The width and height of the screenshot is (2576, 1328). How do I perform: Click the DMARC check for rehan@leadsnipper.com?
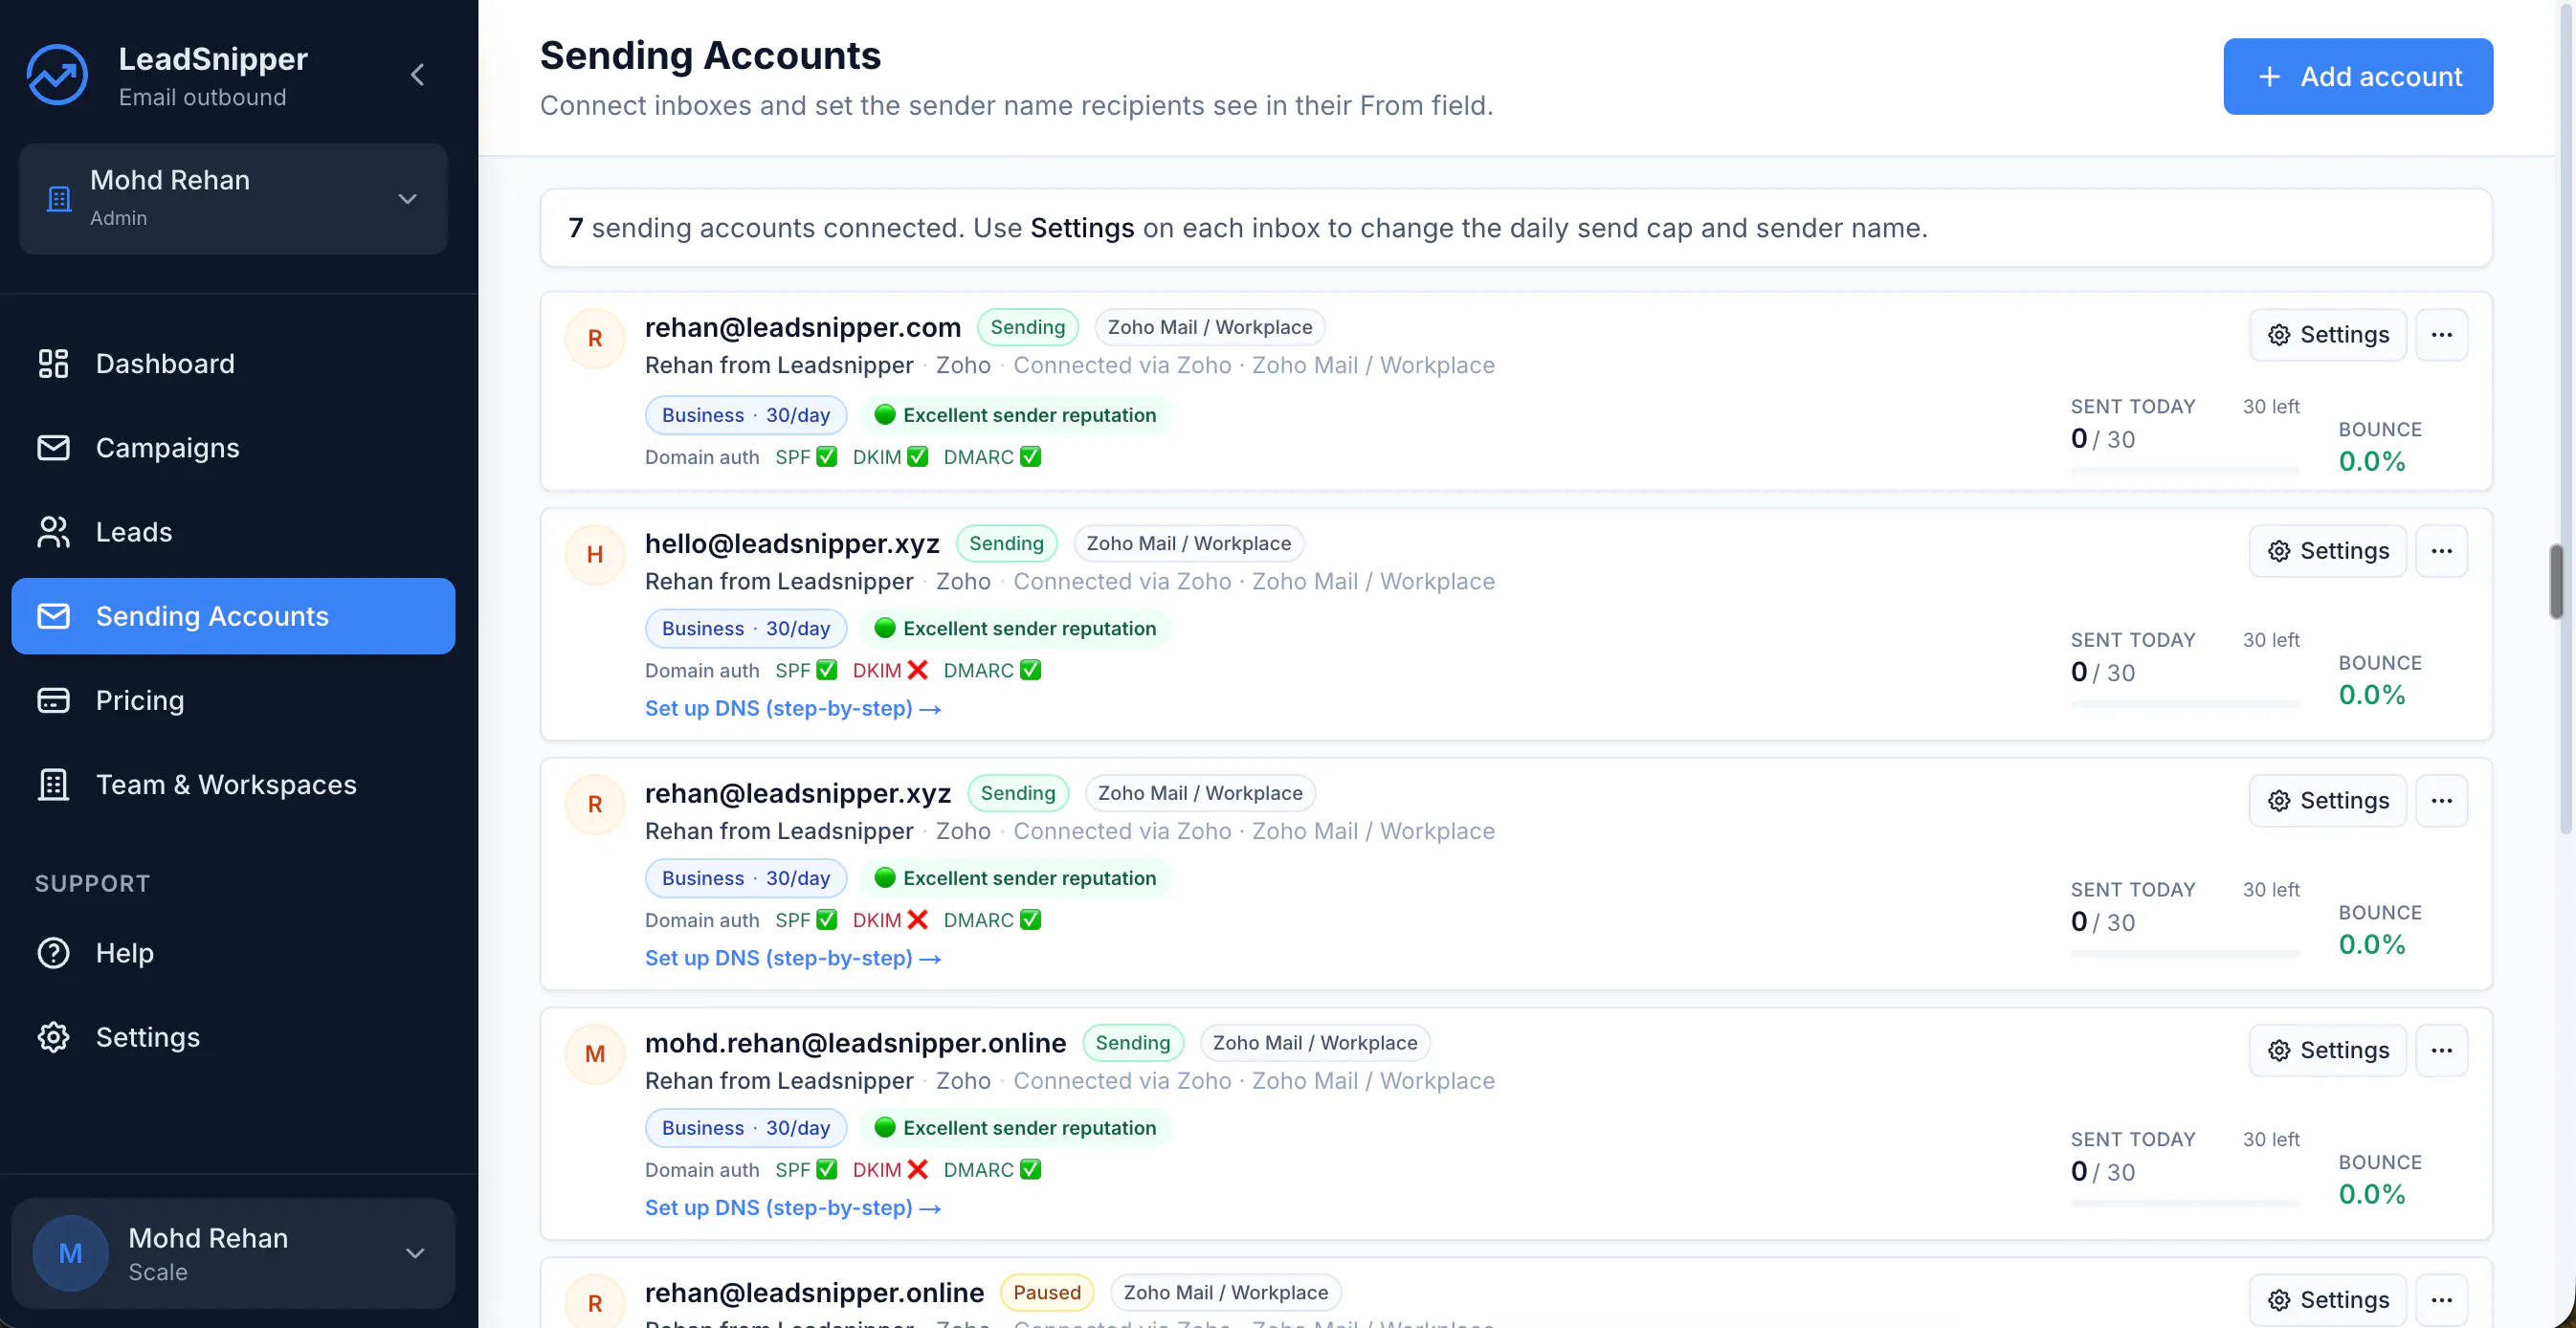1030,457
